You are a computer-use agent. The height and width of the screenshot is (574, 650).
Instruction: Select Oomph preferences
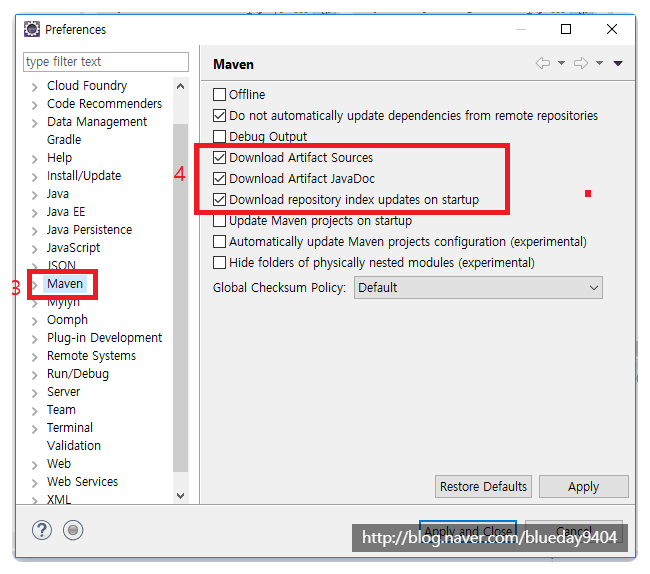(67, 320)
